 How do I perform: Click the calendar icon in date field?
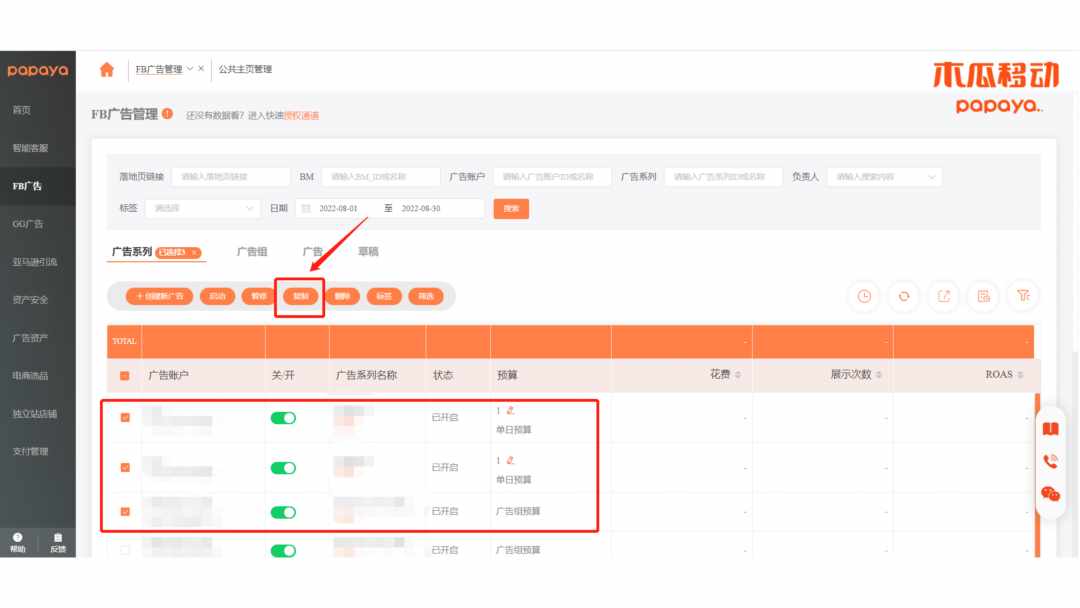tap(307, 209)
